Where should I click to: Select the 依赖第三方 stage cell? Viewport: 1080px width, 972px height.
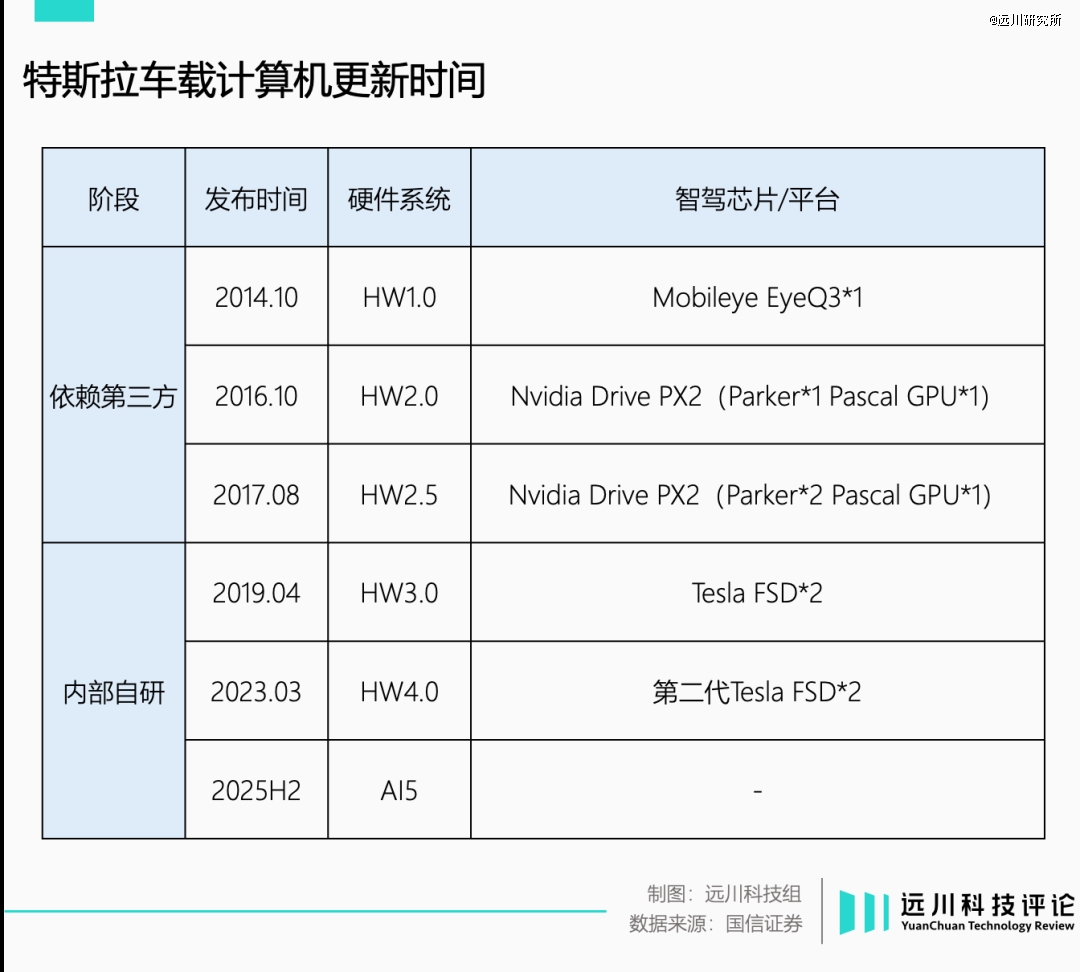click(114, 395)
